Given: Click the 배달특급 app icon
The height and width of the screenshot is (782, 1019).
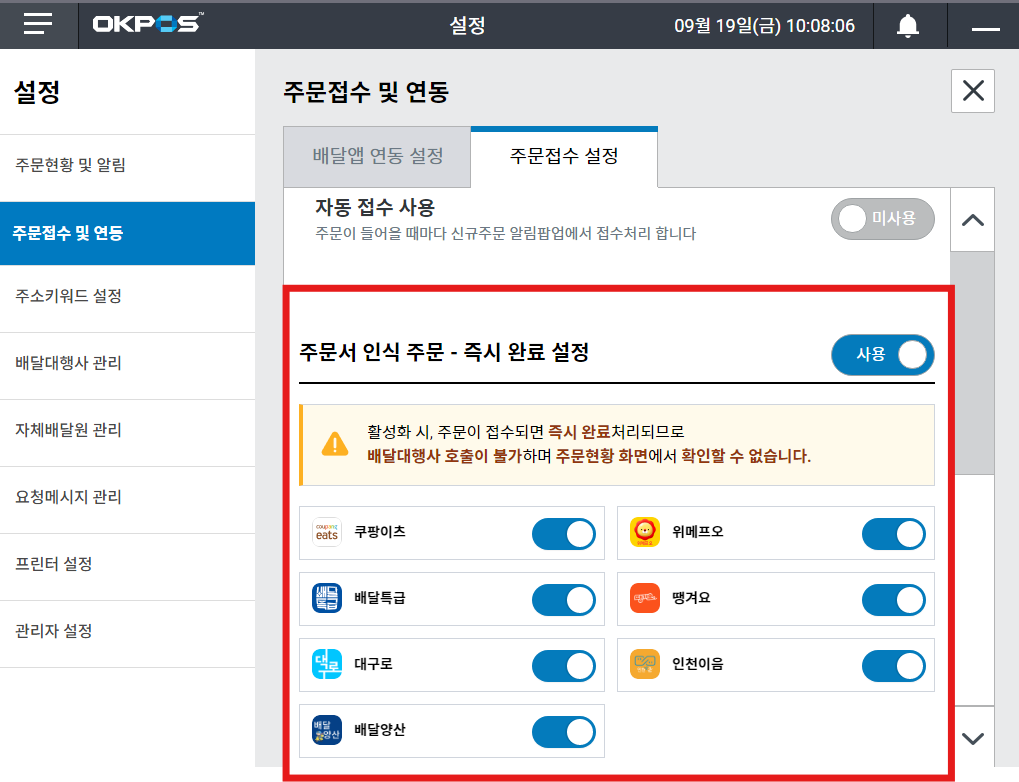Looking at the screenshot, I should point(327,599).
